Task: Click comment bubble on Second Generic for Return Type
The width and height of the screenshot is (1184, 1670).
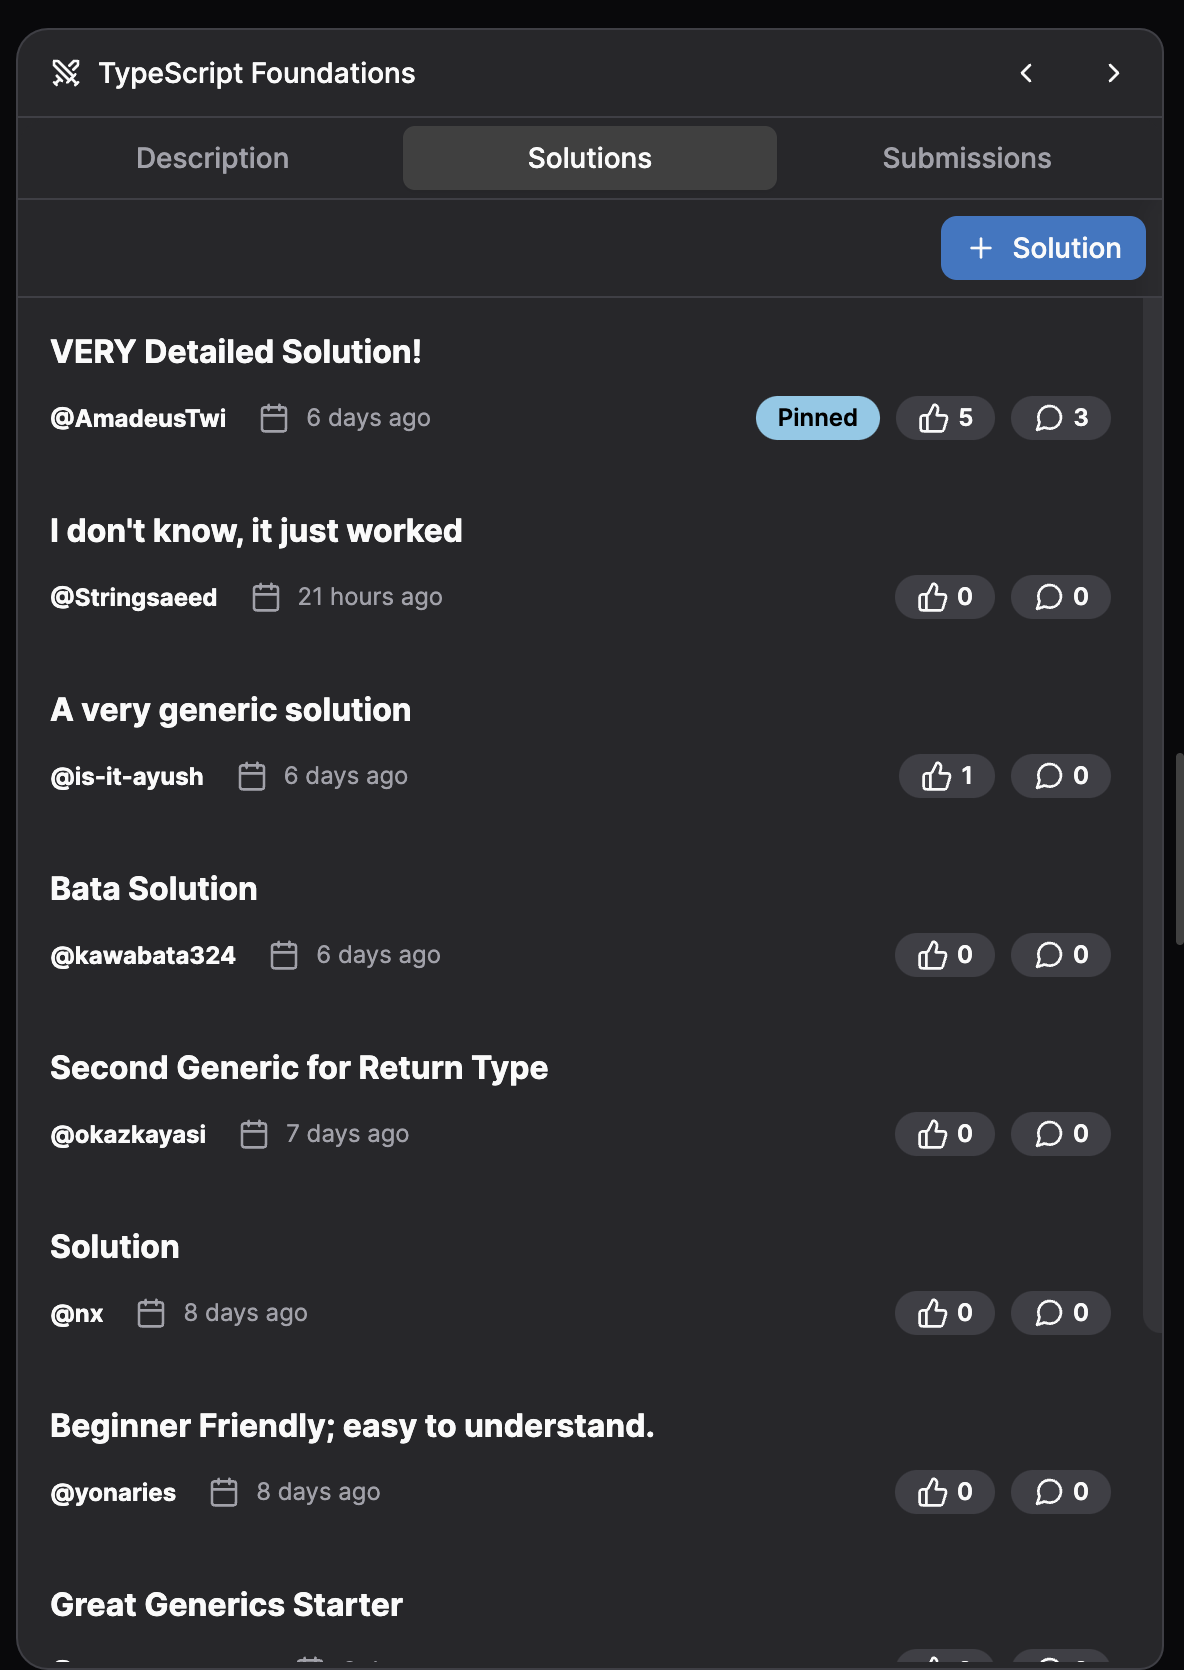Action: [1060, 1134]
